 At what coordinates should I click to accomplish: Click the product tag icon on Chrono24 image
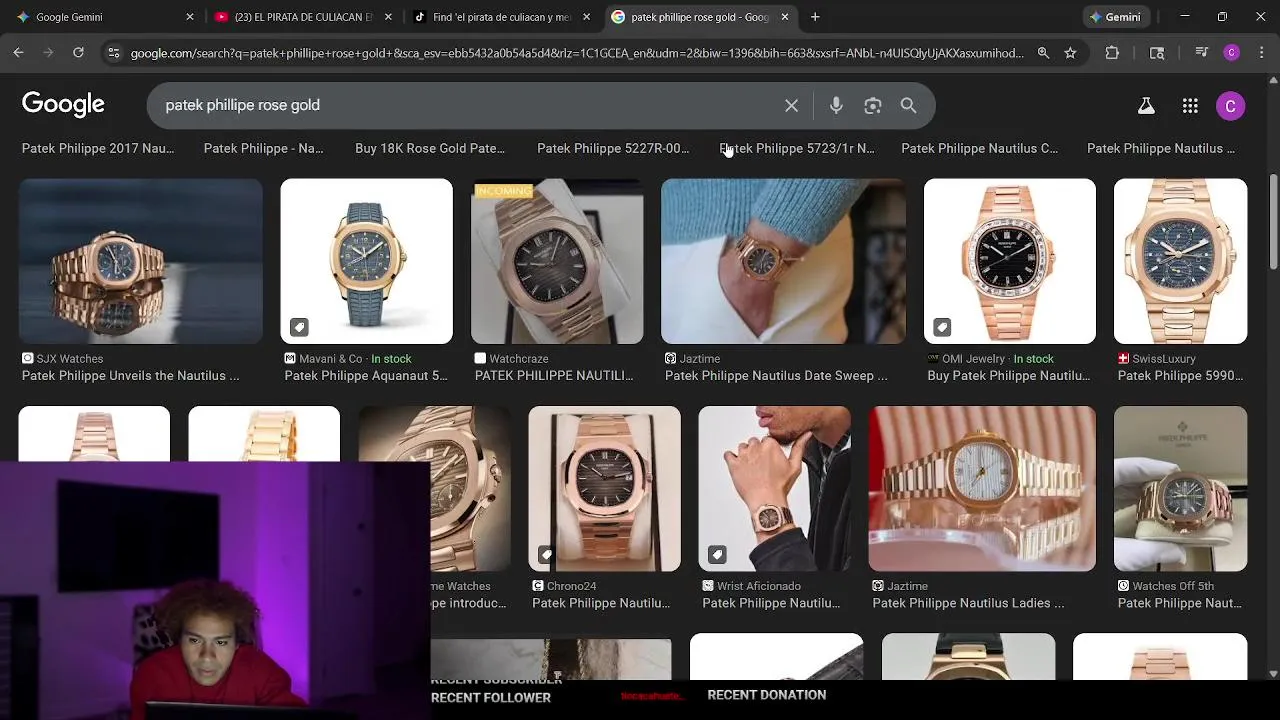point(546,554)
